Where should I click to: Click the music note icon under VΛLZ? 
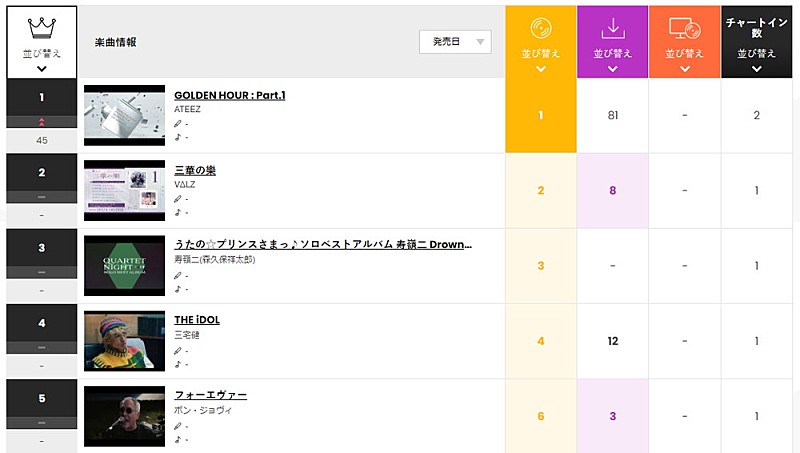[178, 212]
